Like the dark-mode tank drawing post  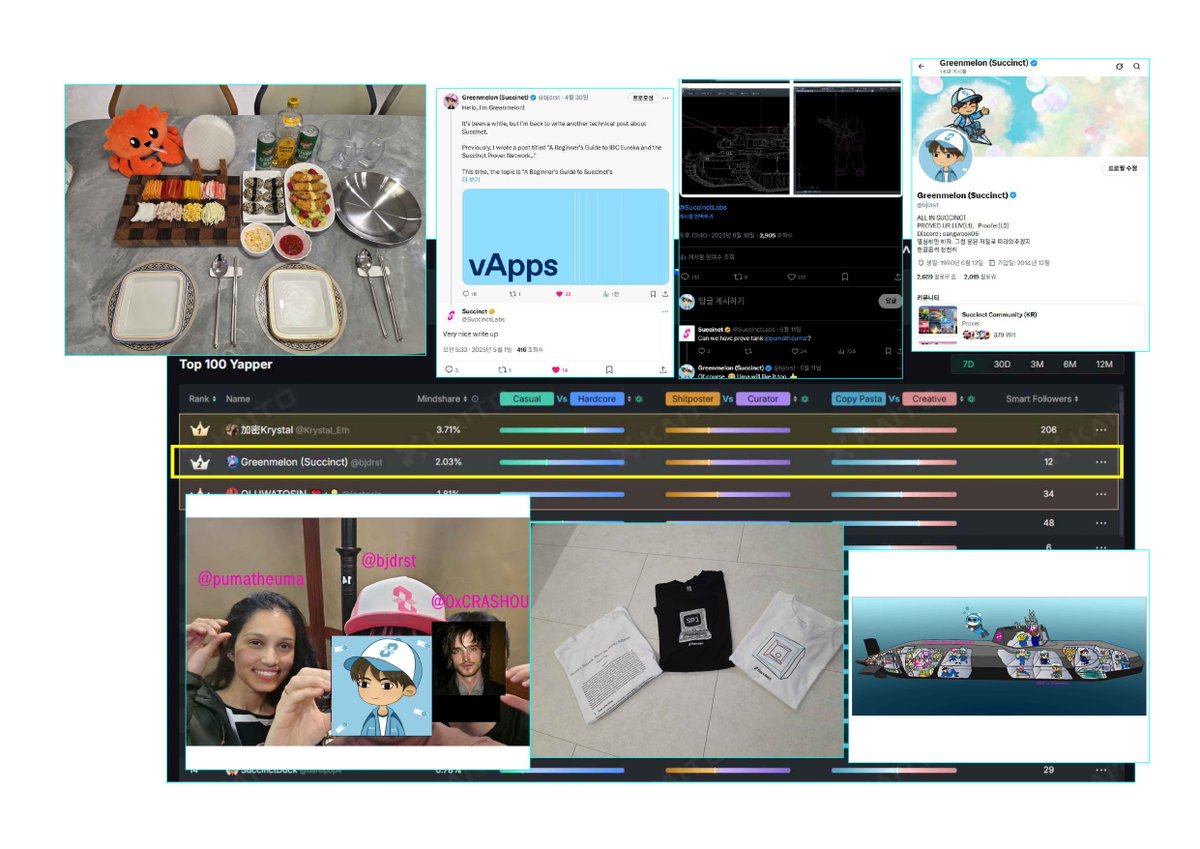click(x=791, y=277)
